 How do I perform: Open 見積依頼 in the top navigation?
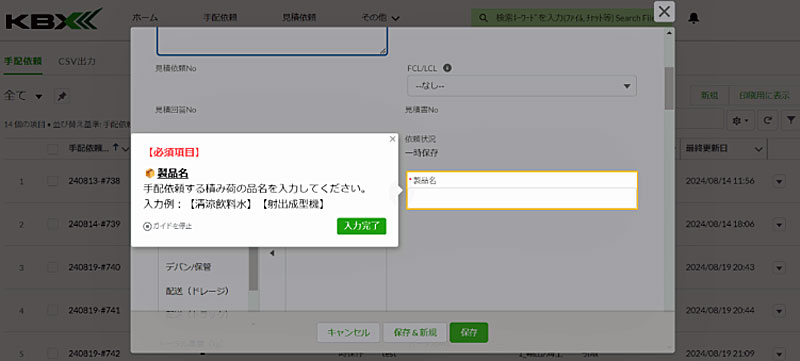(299, 18)
